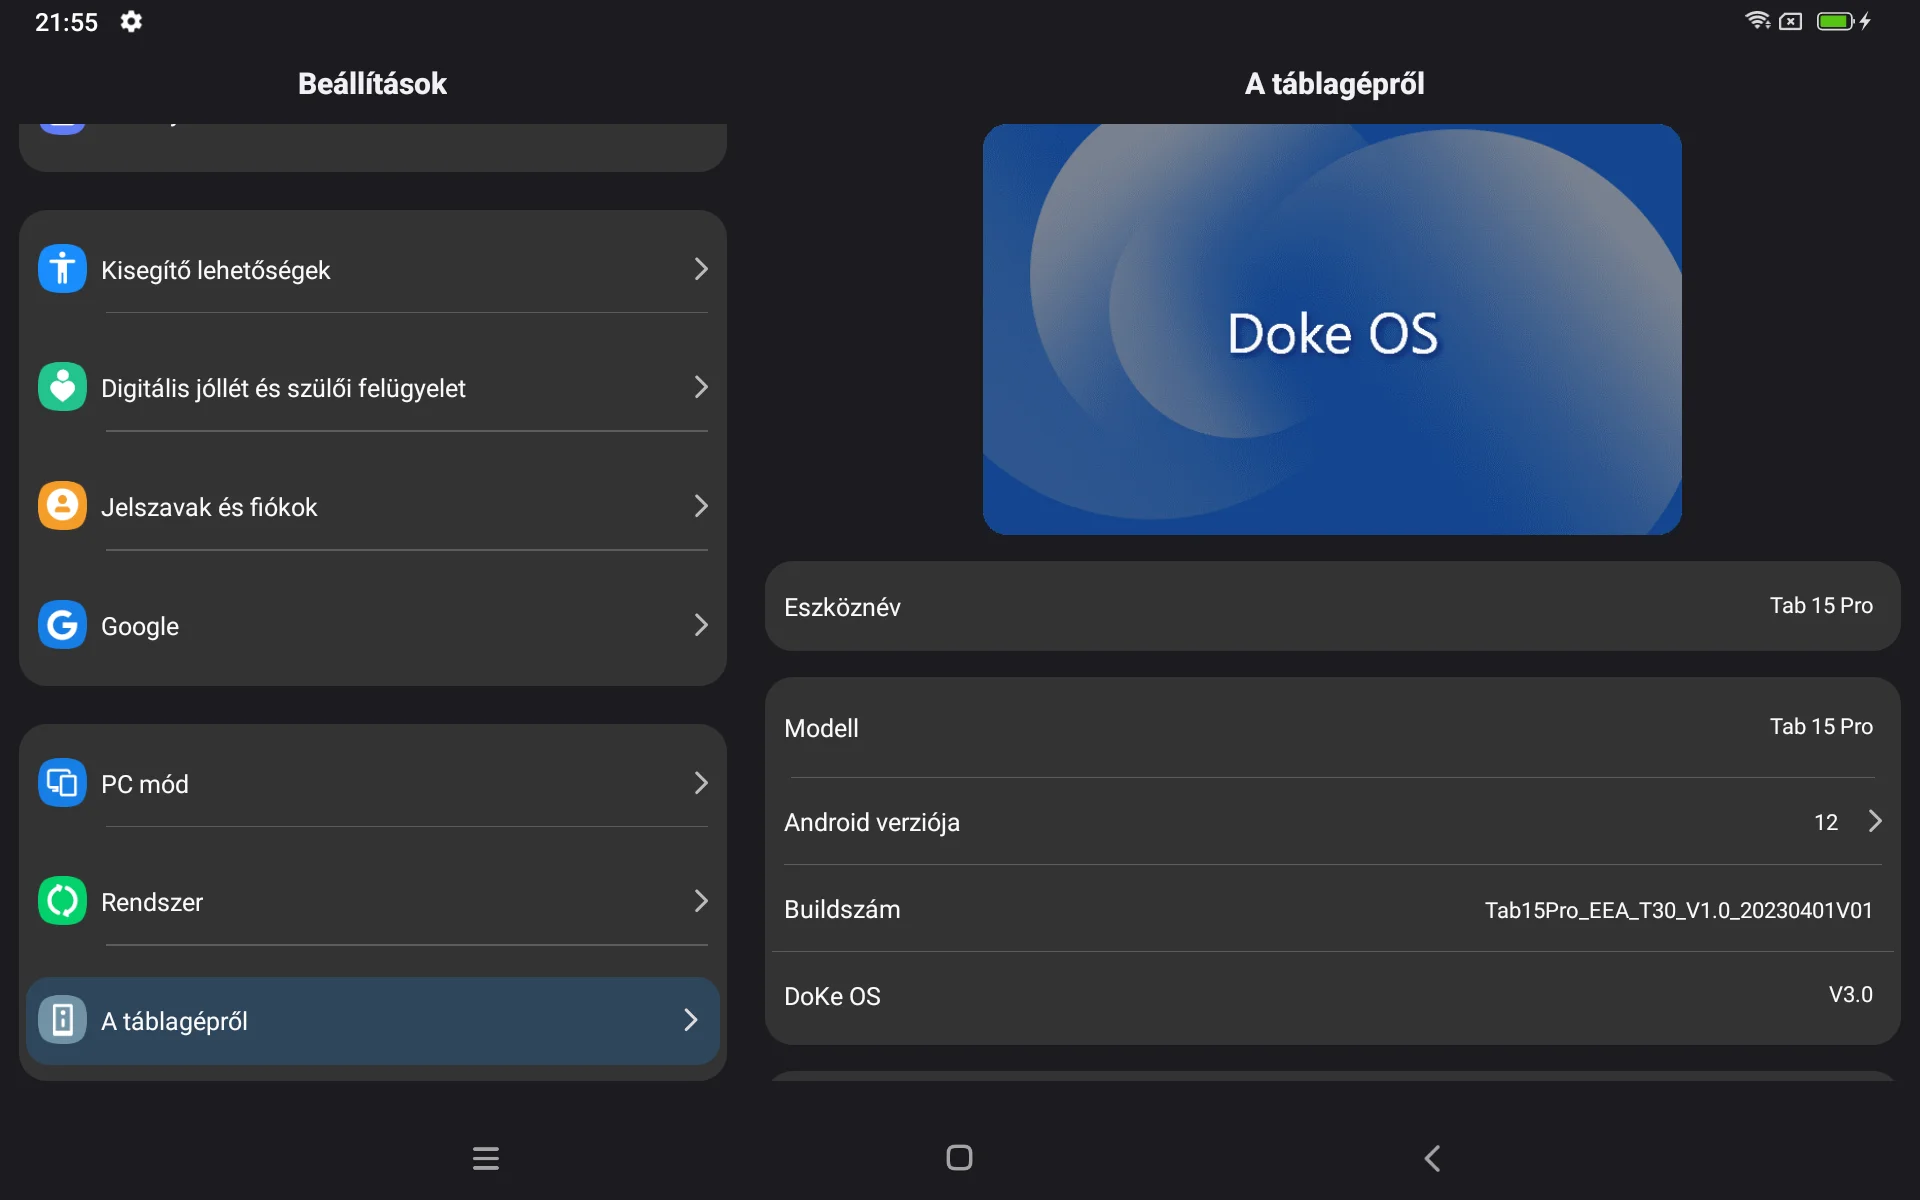Tap the Doke OS banner image
This screenshot has height=1200, width=1920.
[1331, 330]
